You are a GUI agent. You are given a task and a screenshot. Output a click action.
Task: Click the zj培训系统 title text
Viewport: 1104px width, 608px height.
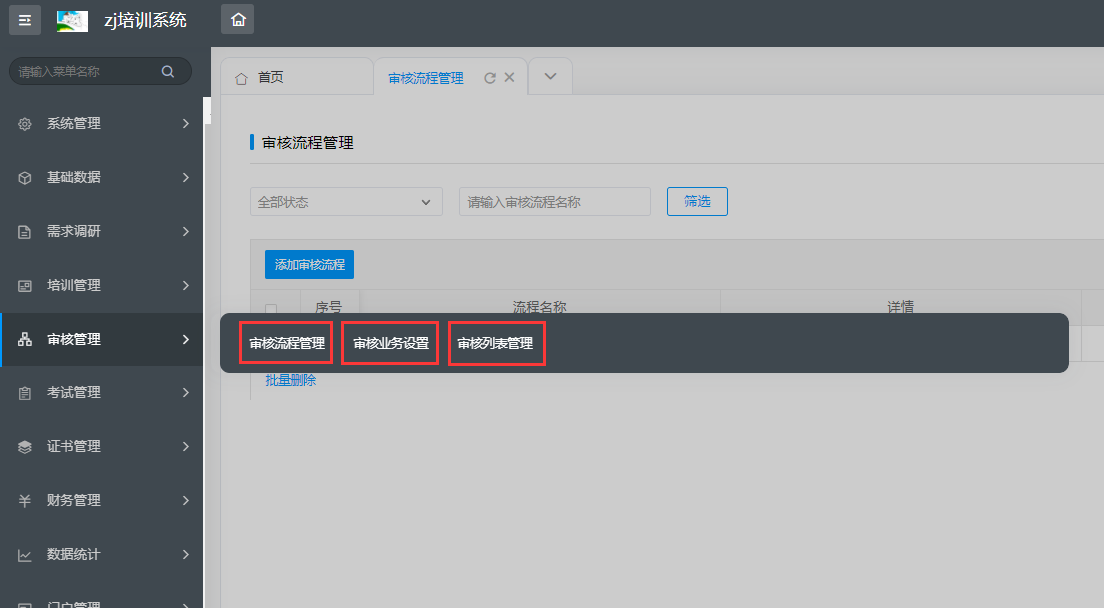[x=145, y=20]
